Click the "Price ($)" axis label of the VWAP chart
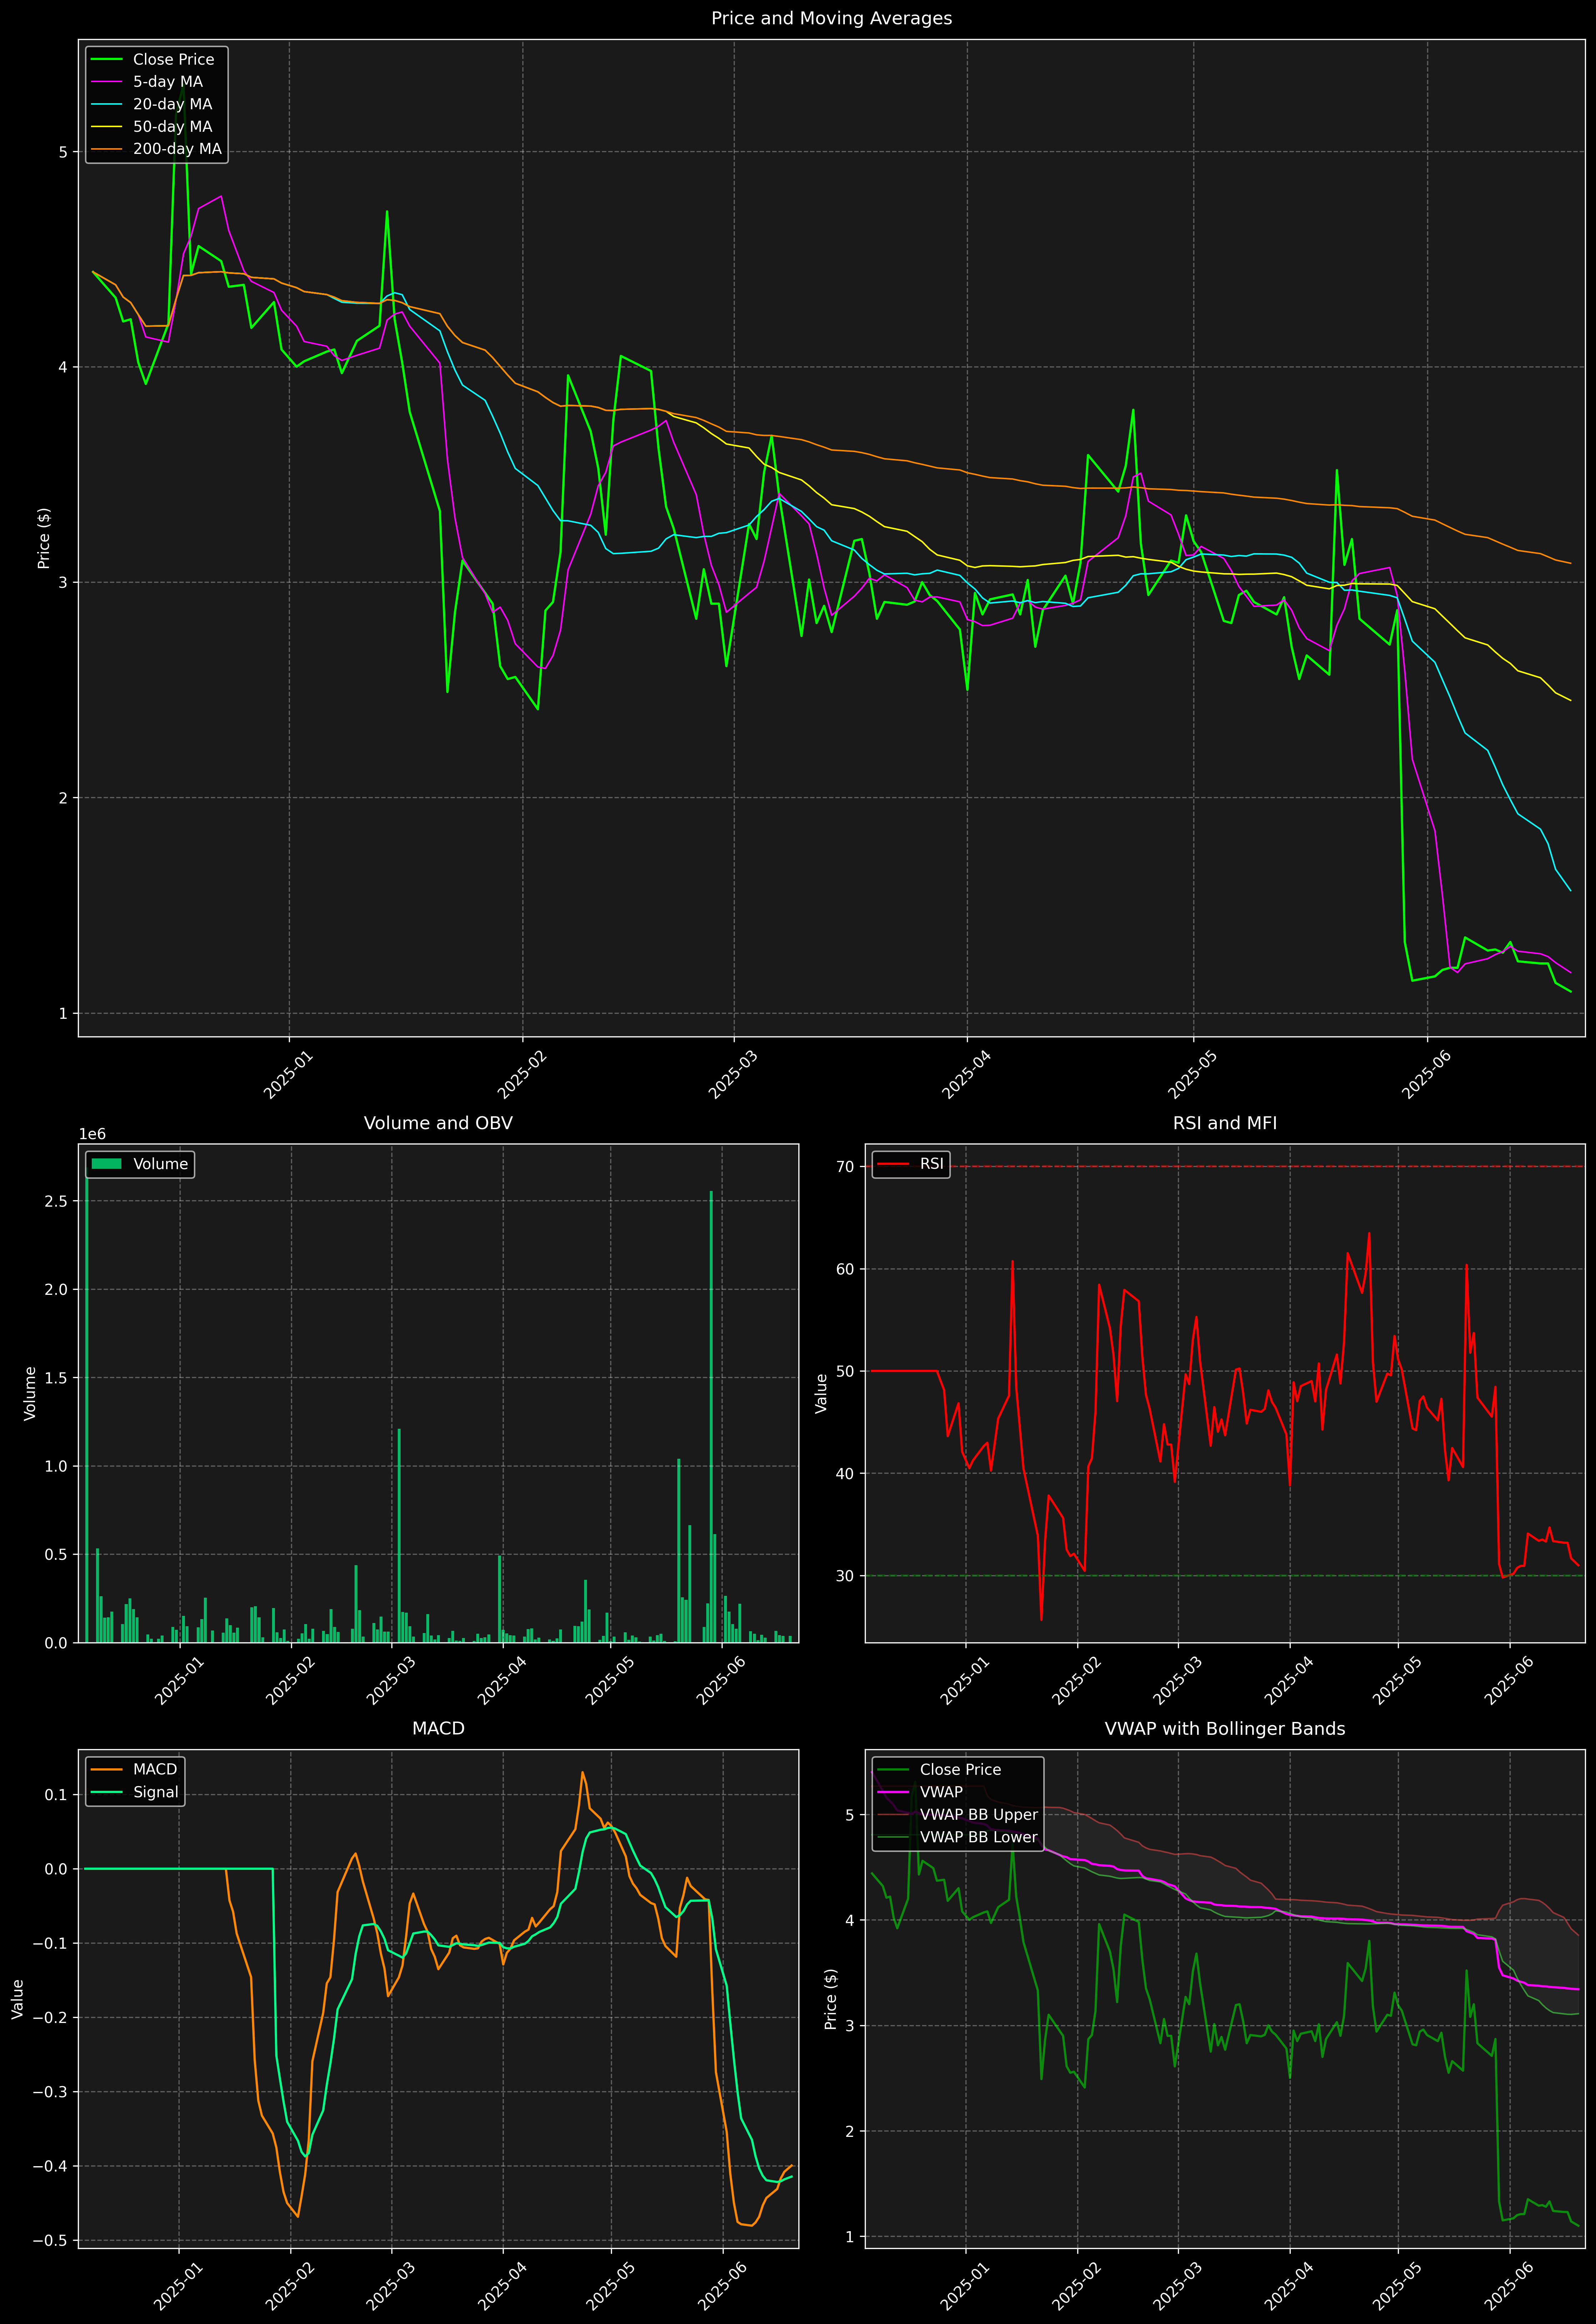The height and width of the screenshot is (2324, 1596). [830, 1999]
